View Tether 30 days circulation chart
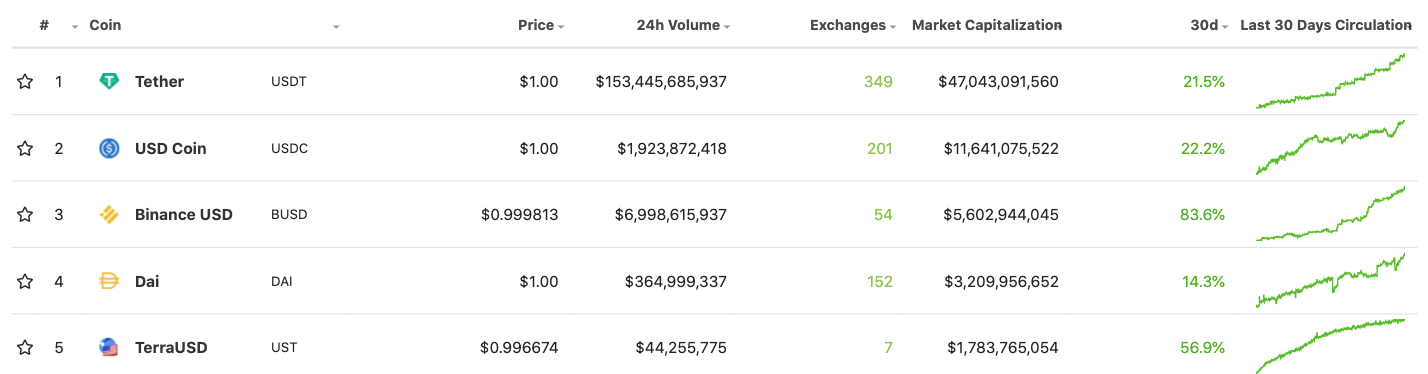The image size is (1428, 374). (1330, 81)
